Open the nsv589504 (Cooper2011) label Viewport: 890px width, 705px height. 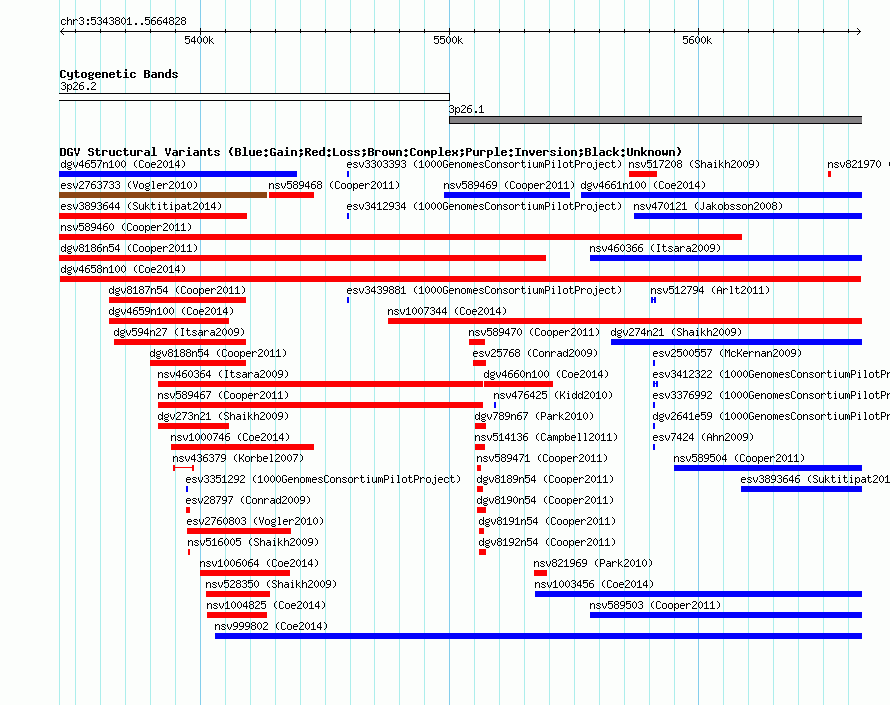click(x=739, y=459)
